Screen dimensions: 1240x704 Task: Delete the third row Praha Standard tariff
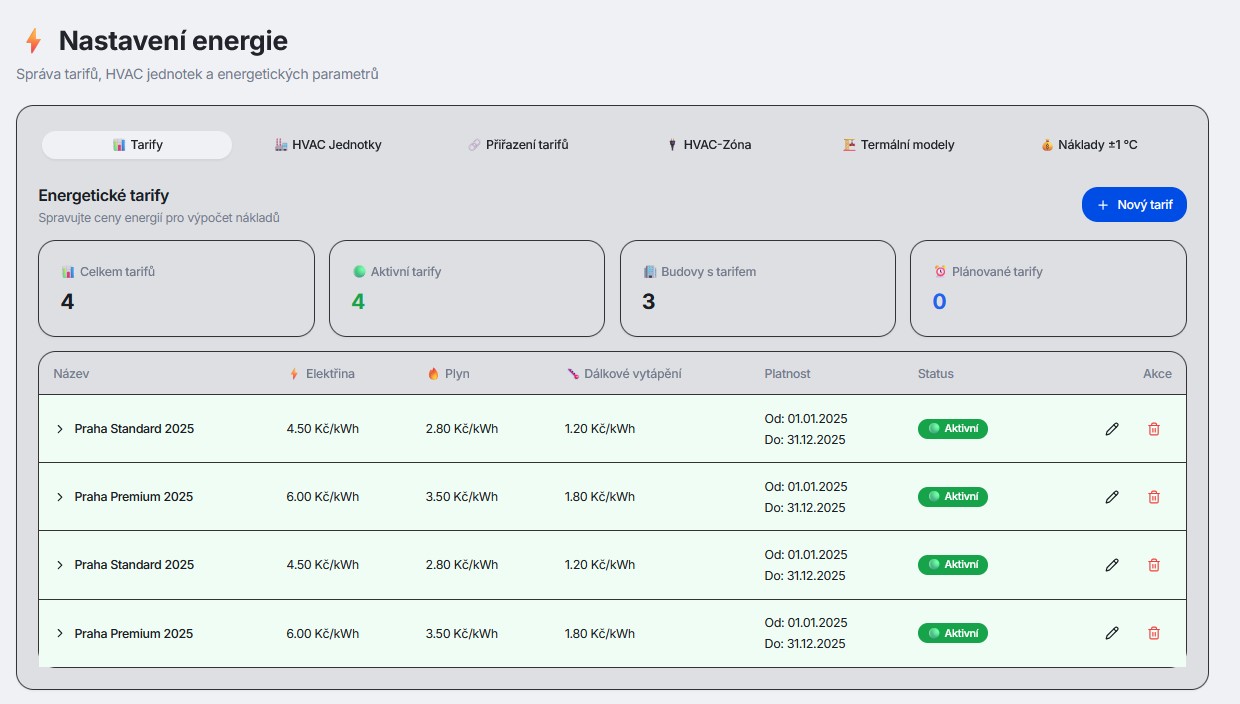tap(1153, 565)
